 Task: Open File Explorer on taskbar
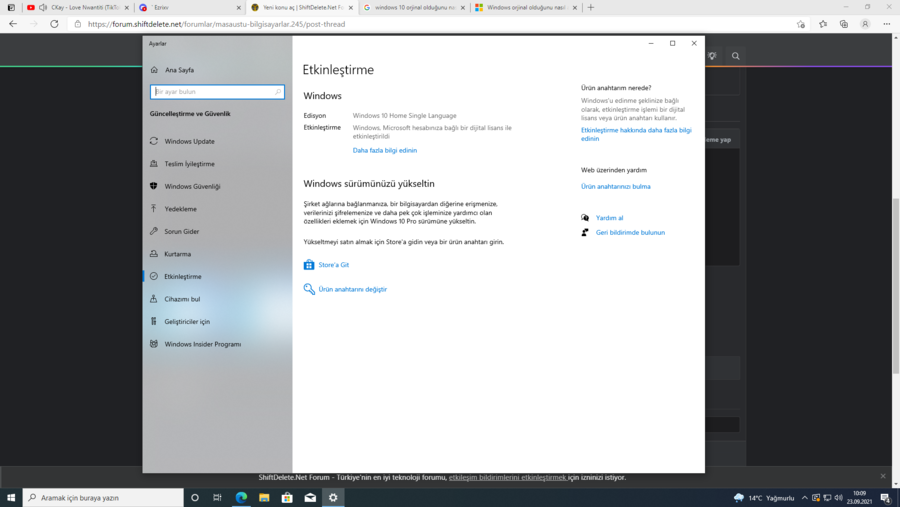pyautogui.click(x=264, y=497)
